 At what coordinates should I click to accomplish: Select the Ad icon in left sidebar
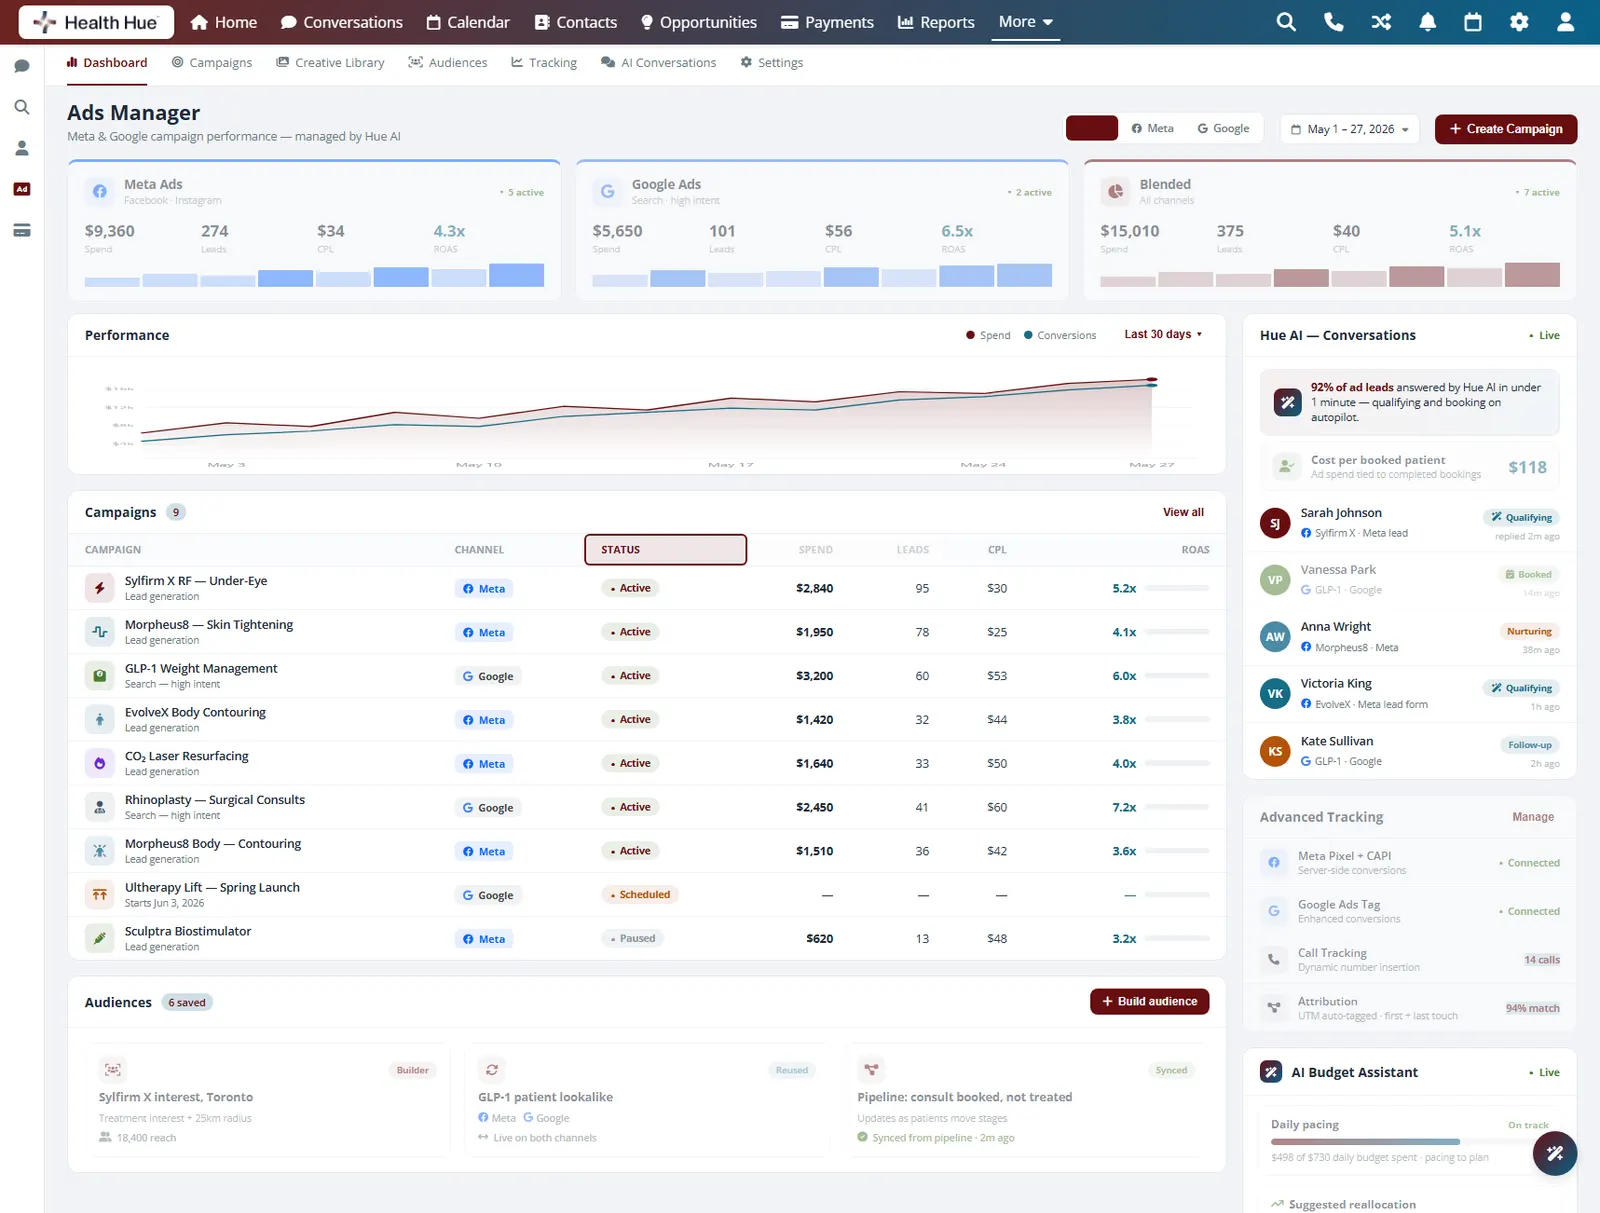pyautogui.click(x=22, y=189)
